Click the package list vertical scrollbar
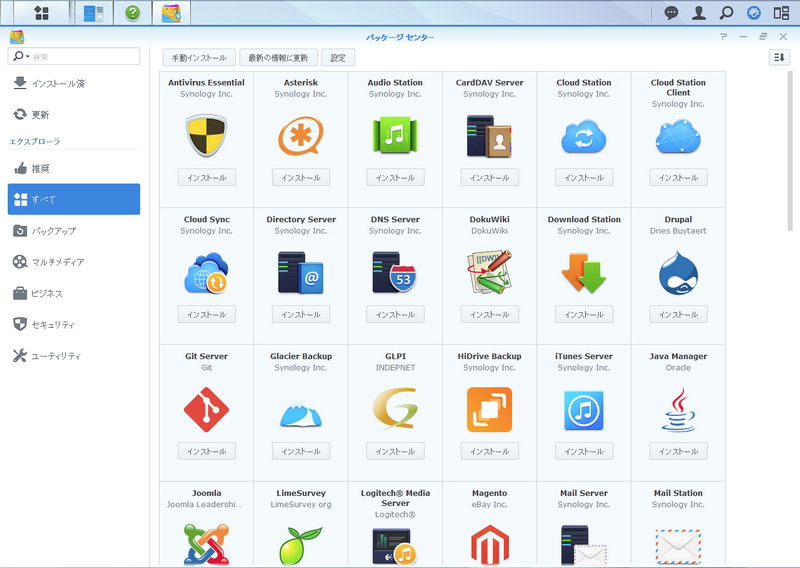Screen dimensions: 800x568 (x=790, y=151)
